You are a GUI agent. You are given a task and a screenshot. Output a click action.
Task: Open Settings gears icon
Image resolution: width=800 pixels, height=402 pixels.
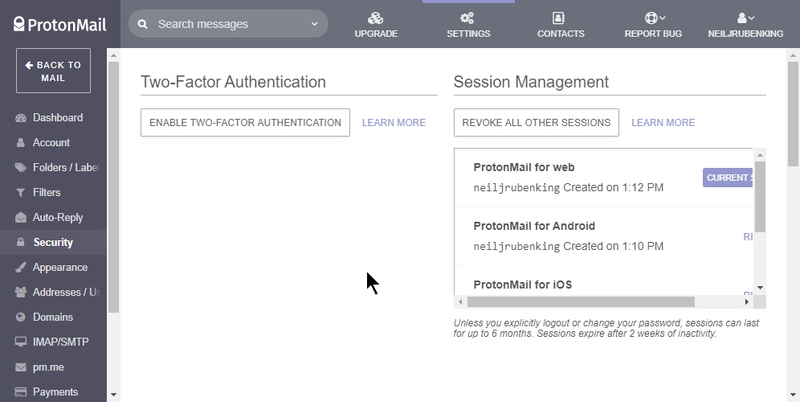click(x=467, y=18)
